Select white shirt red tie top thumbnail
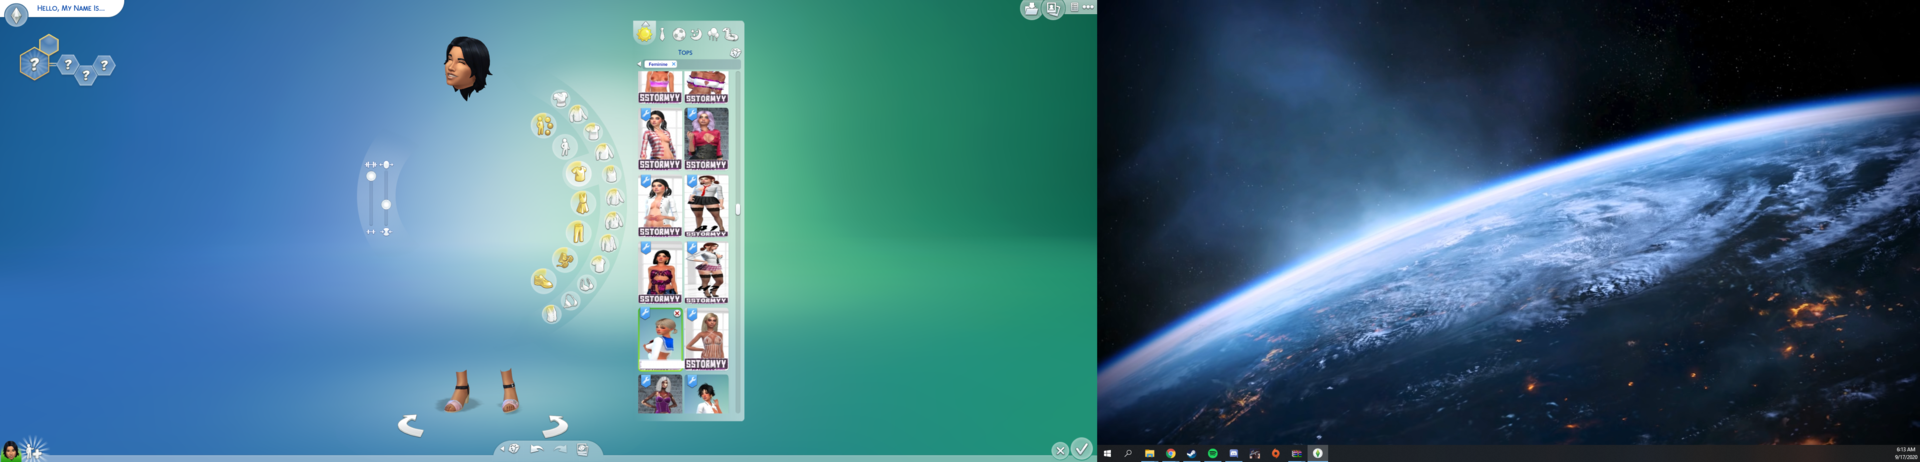 [x=707, y=205]
